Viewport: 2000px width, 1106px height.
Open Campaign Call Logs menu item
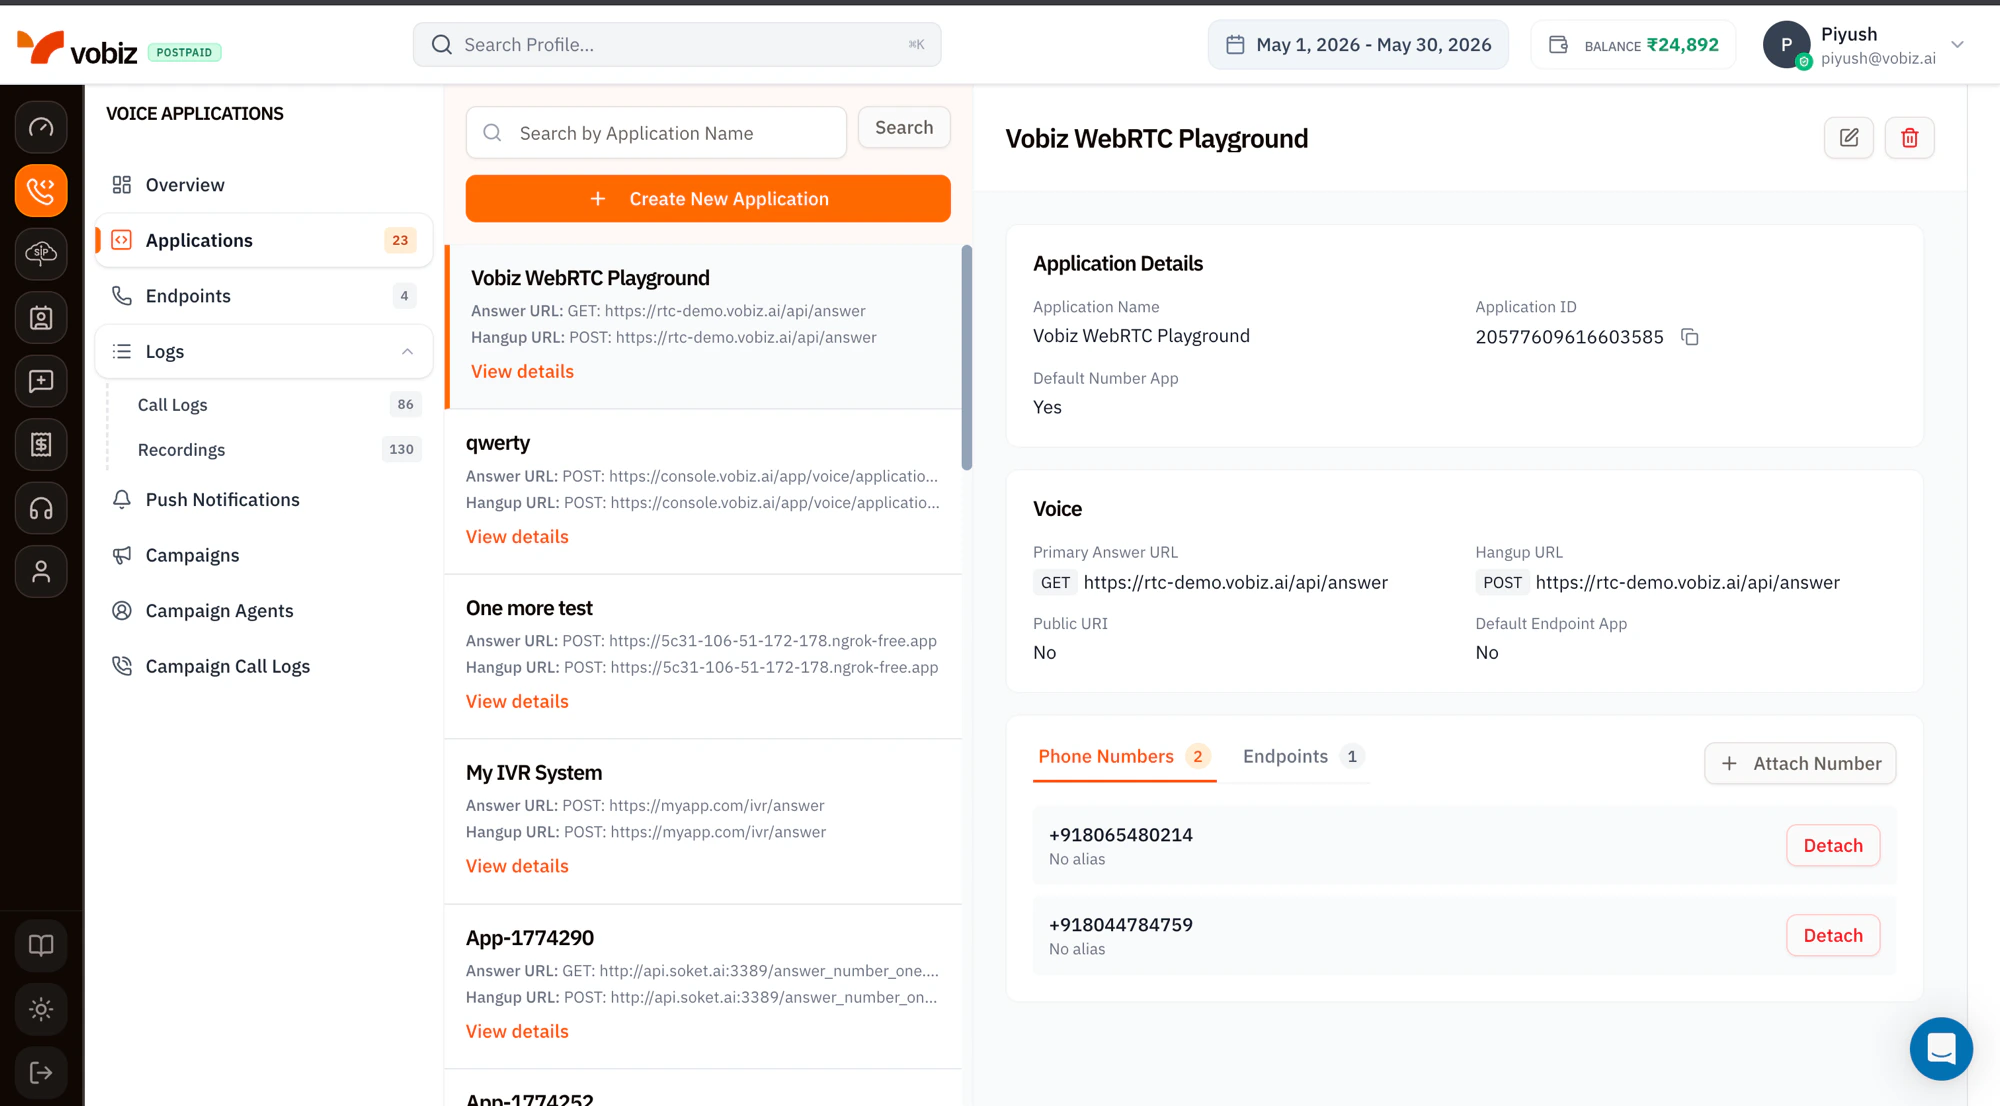click(264, 666)
